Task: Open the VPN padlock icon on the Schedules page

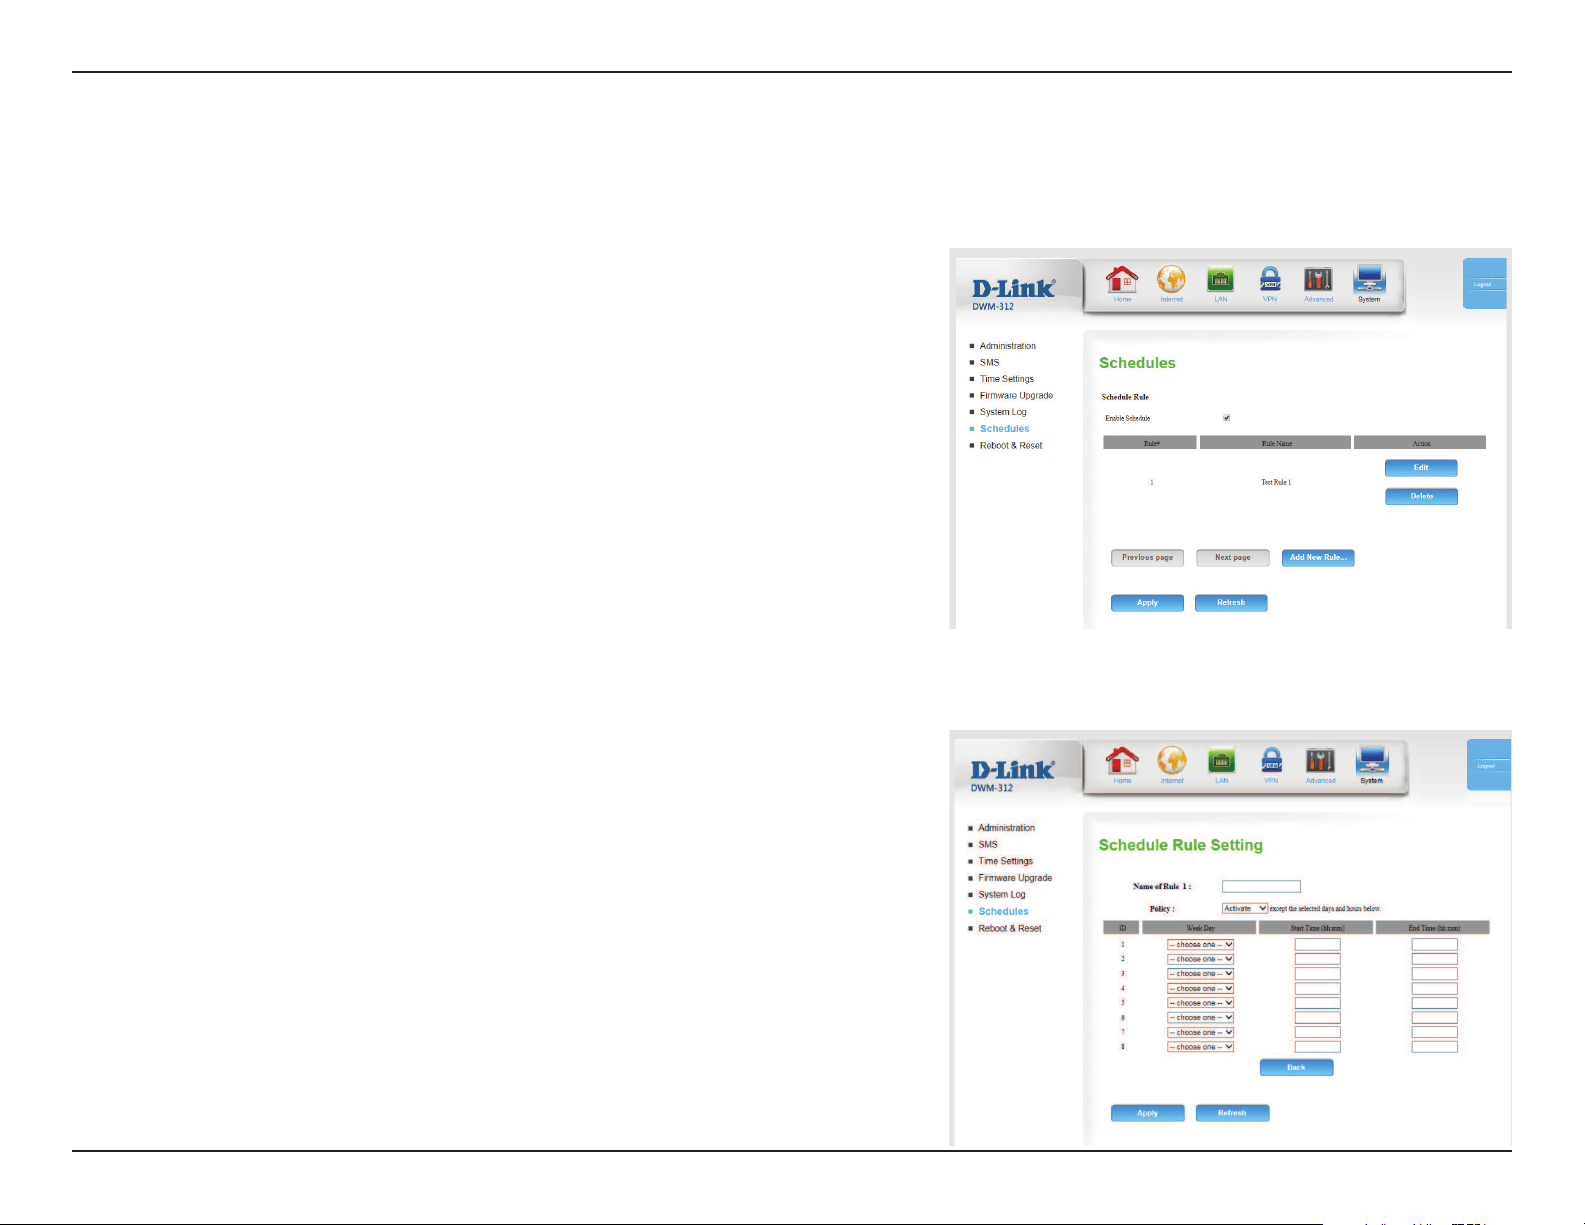Action: pos(1270,279)
